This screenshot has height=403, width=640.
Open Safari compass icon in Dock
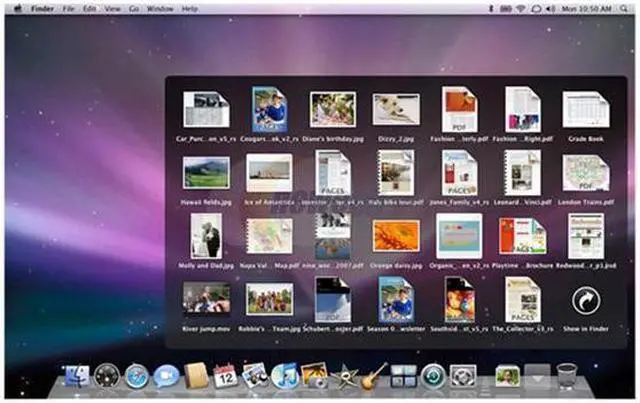tap(137, 376)
